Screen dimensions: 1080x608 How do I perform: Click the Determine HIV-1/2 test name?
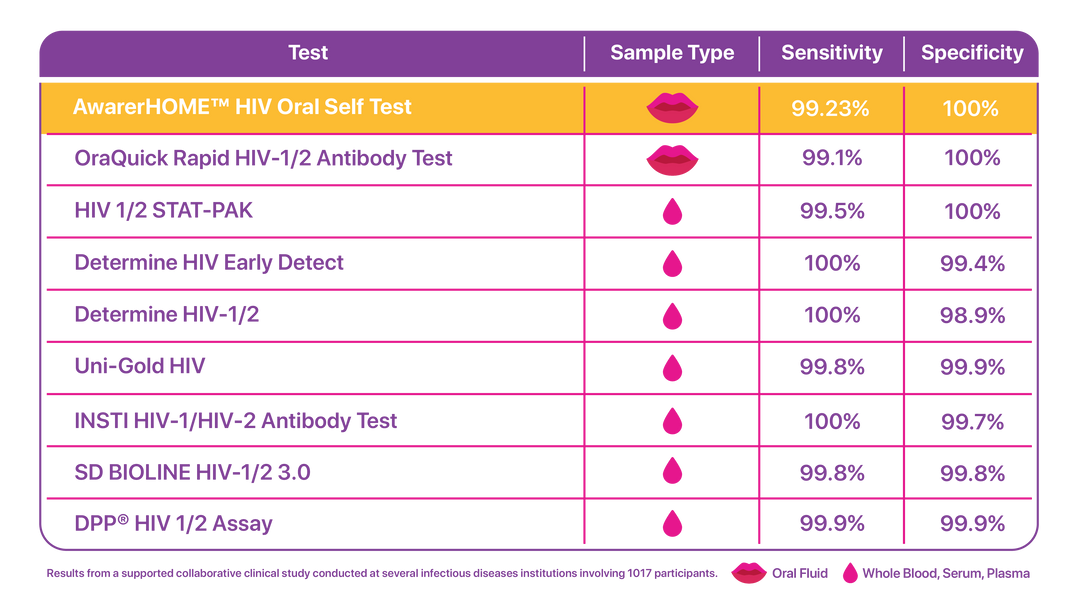[x=167, y=314]
